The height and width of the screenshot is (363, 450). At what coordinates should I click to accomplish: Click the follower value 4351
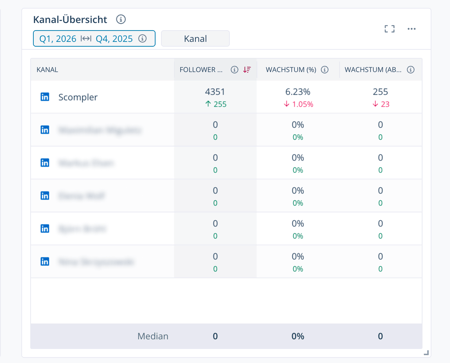point(215,92)
